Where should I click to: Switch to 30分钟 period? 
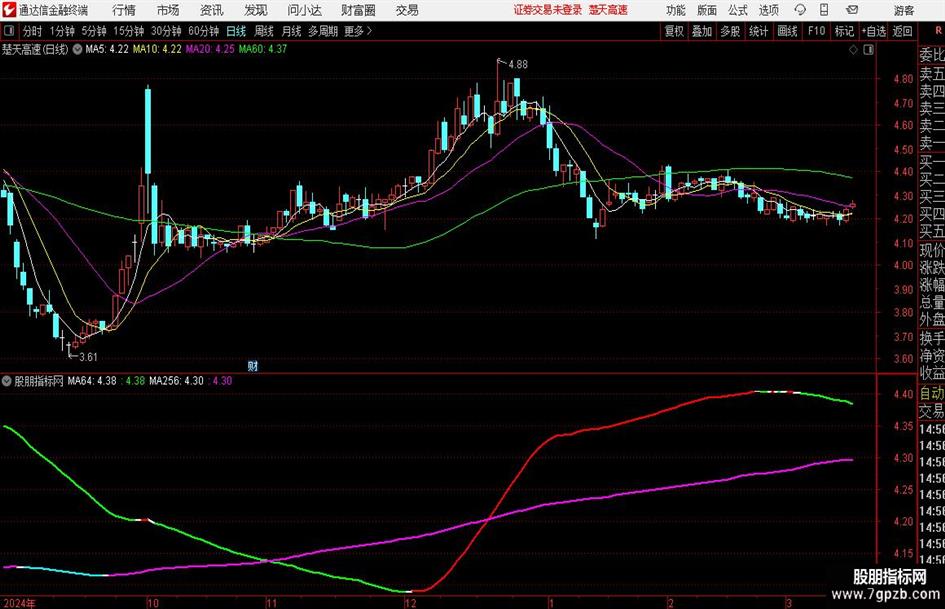point(166,31)
